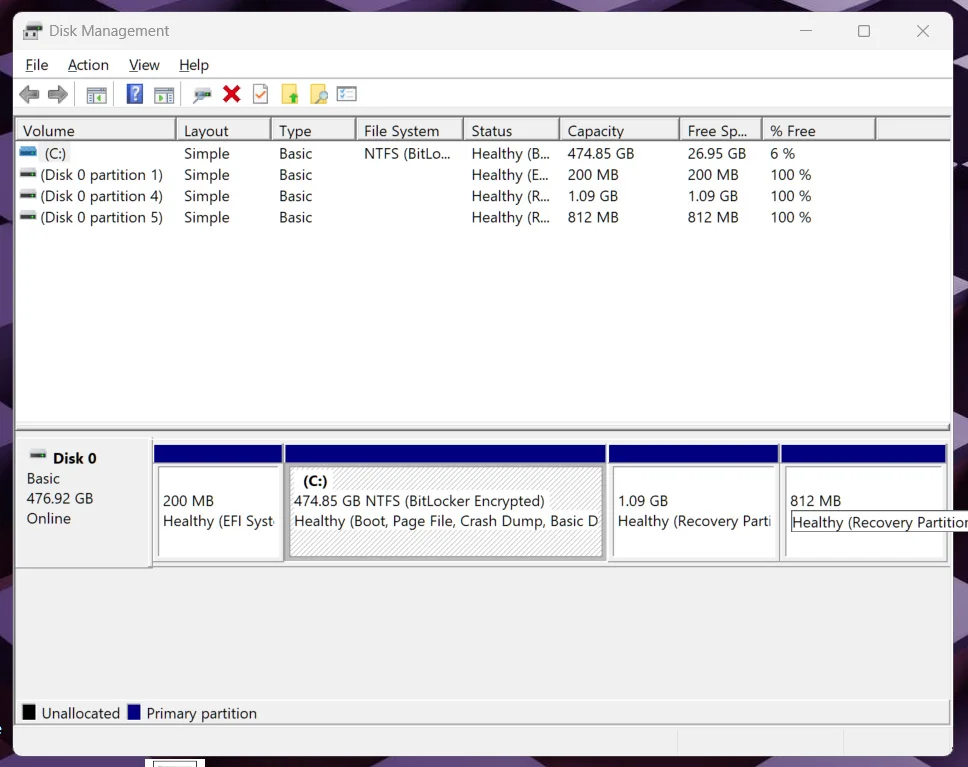Screen dimensions: 968x767
Task: Click the 26.95 GB free space cell
Action: [x=717, y=153]
